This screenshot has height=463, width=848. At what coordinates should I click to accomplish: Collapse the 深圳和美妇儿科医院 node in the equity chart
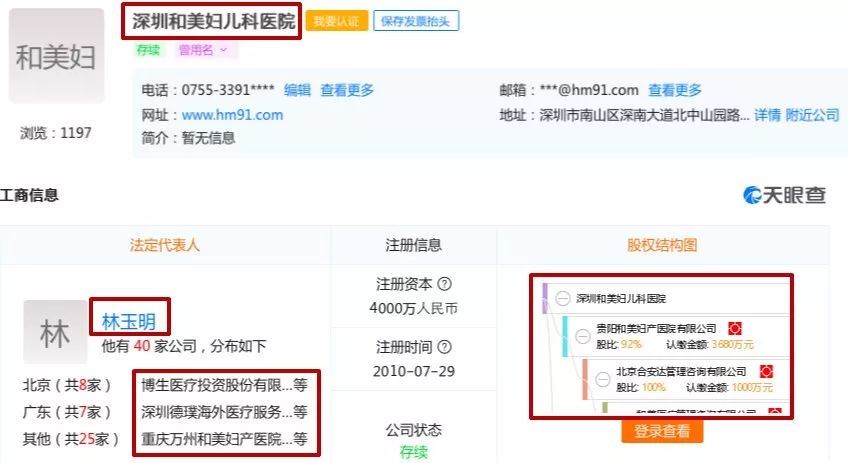point(563,299)
